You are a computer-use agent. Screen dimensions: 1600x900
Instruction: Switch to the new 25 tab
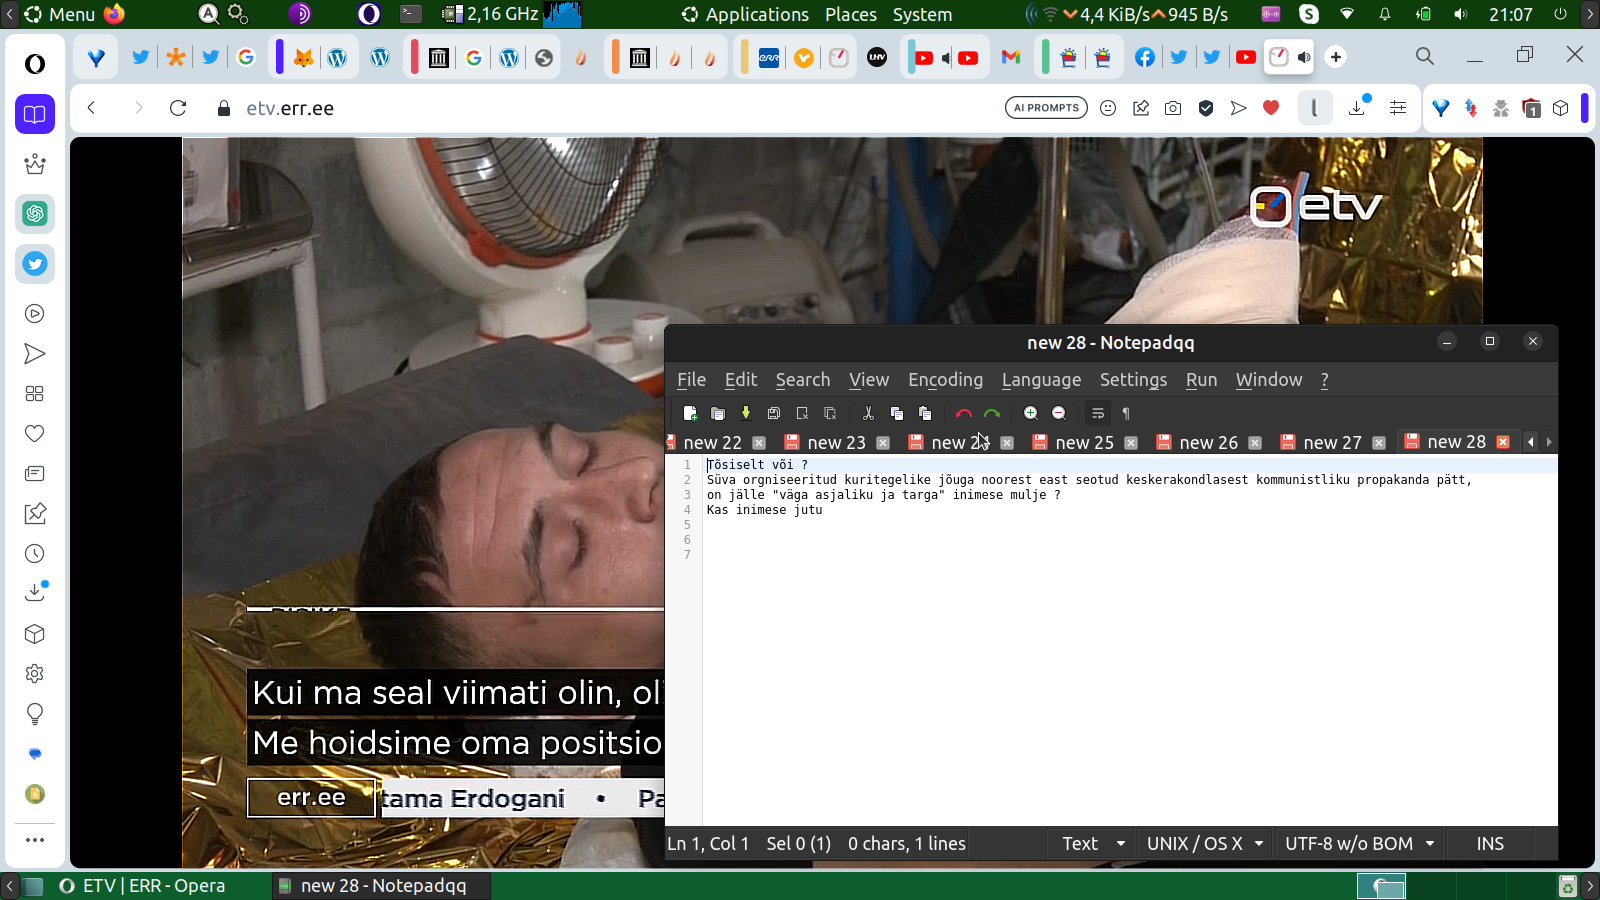point(1084,442)
